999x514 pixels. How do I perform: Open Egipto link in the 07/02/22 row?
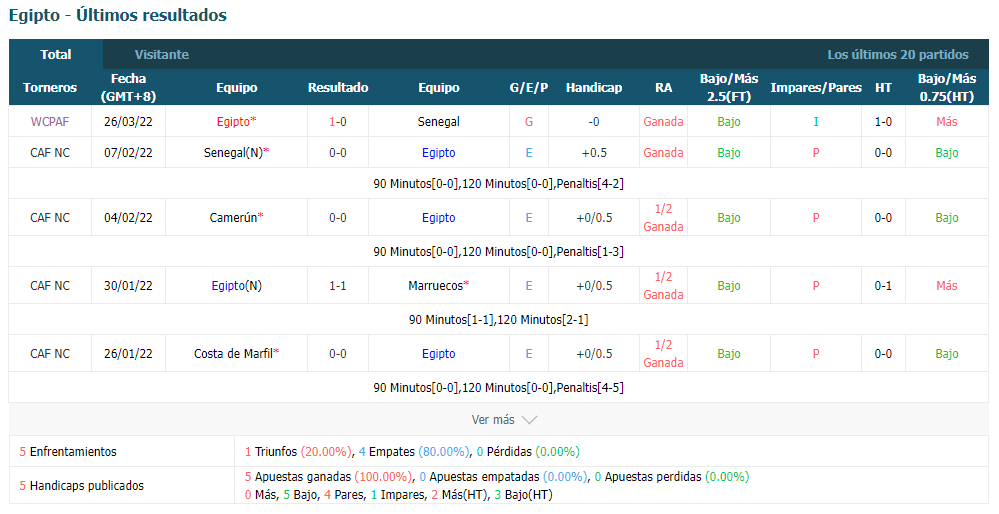point(438,152)
